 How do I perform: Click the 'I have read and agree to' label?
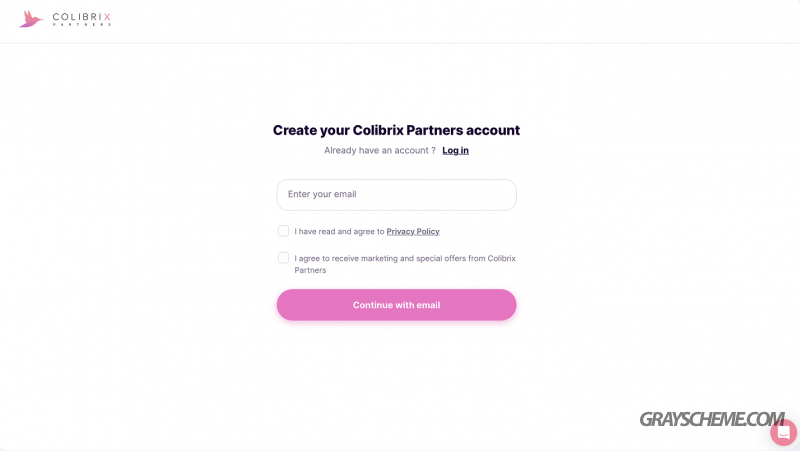click(x=339, y=232)
